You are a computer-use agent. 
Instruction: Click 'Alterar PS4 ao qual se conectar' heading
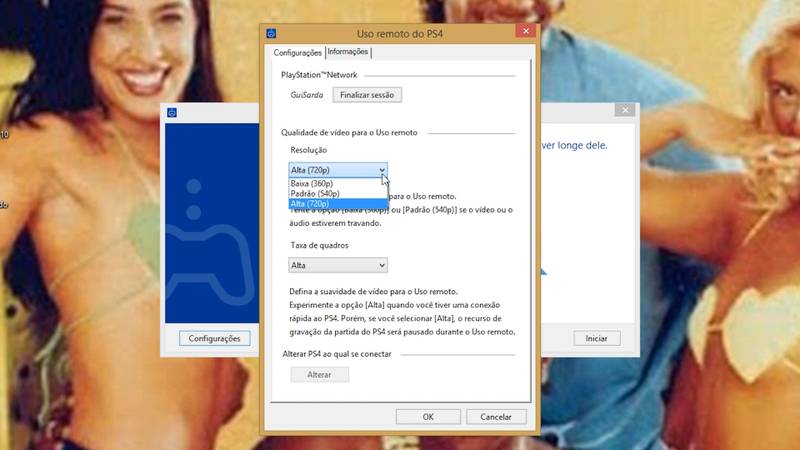click(337, 354)
